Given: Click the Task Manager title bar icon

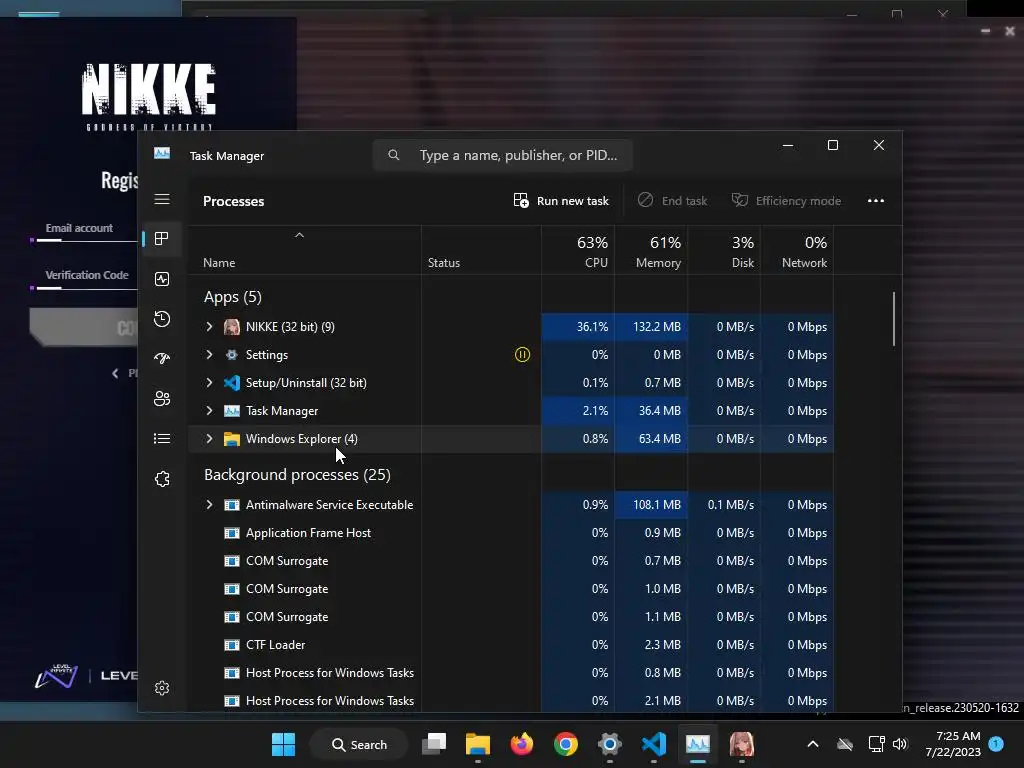Looking at the screenshot, I should coord(162,153).
